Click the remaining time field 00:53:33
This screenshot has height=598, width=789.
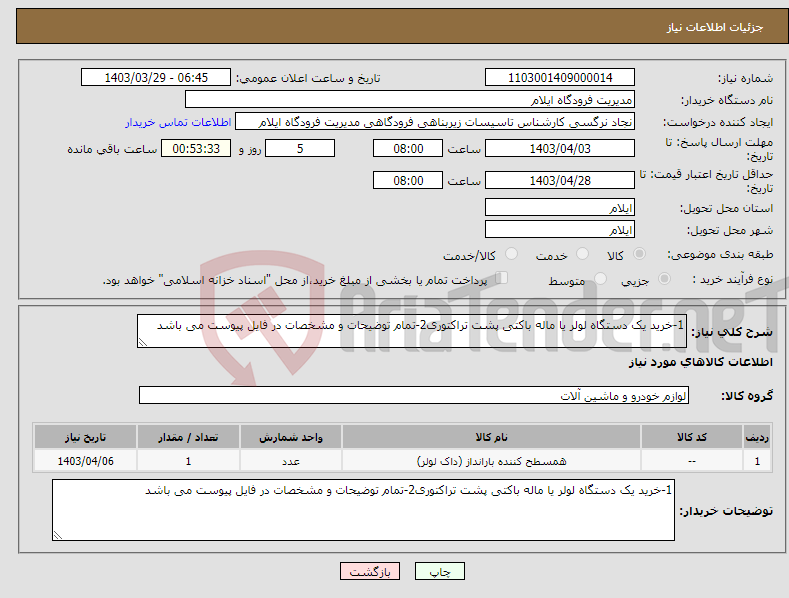point(196,148)
